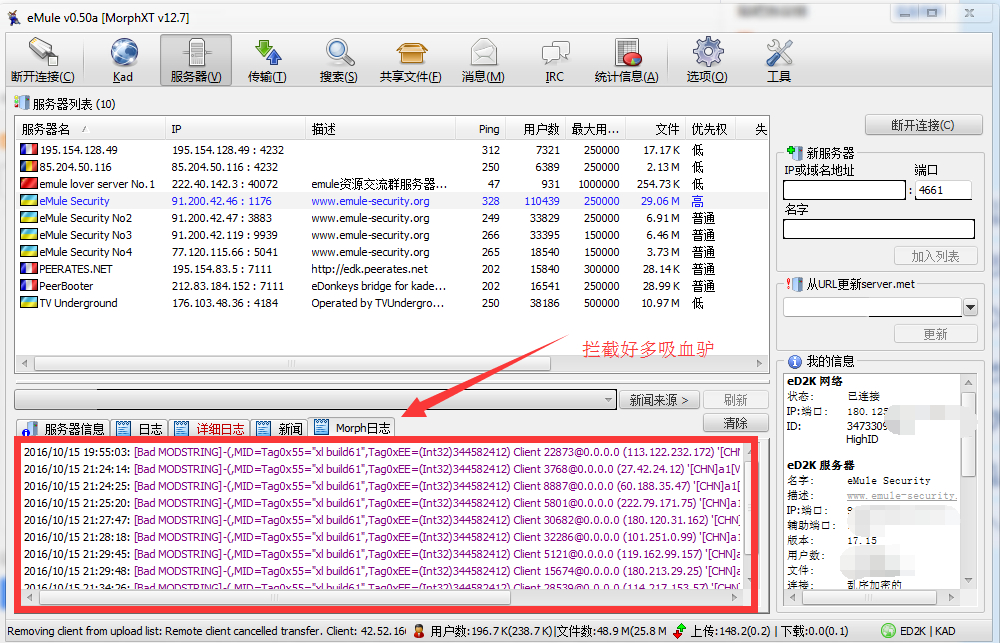Sort by Priority (优先权) column header
This screenshot has width=1000, height=643.
tap(710, 129)
